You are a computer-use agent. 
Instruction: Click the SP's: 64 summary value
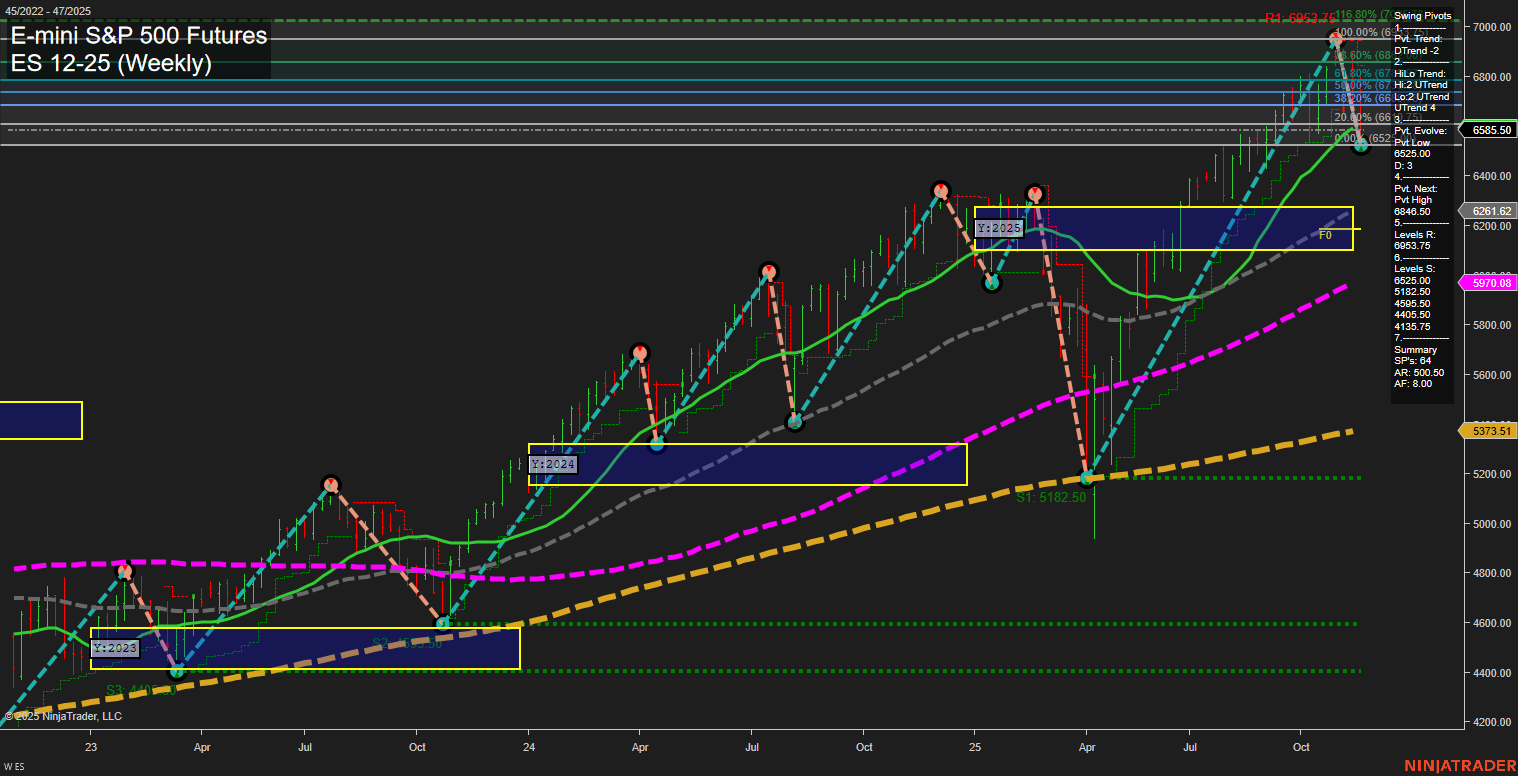pyautogui.click(x=1414, y=361)
